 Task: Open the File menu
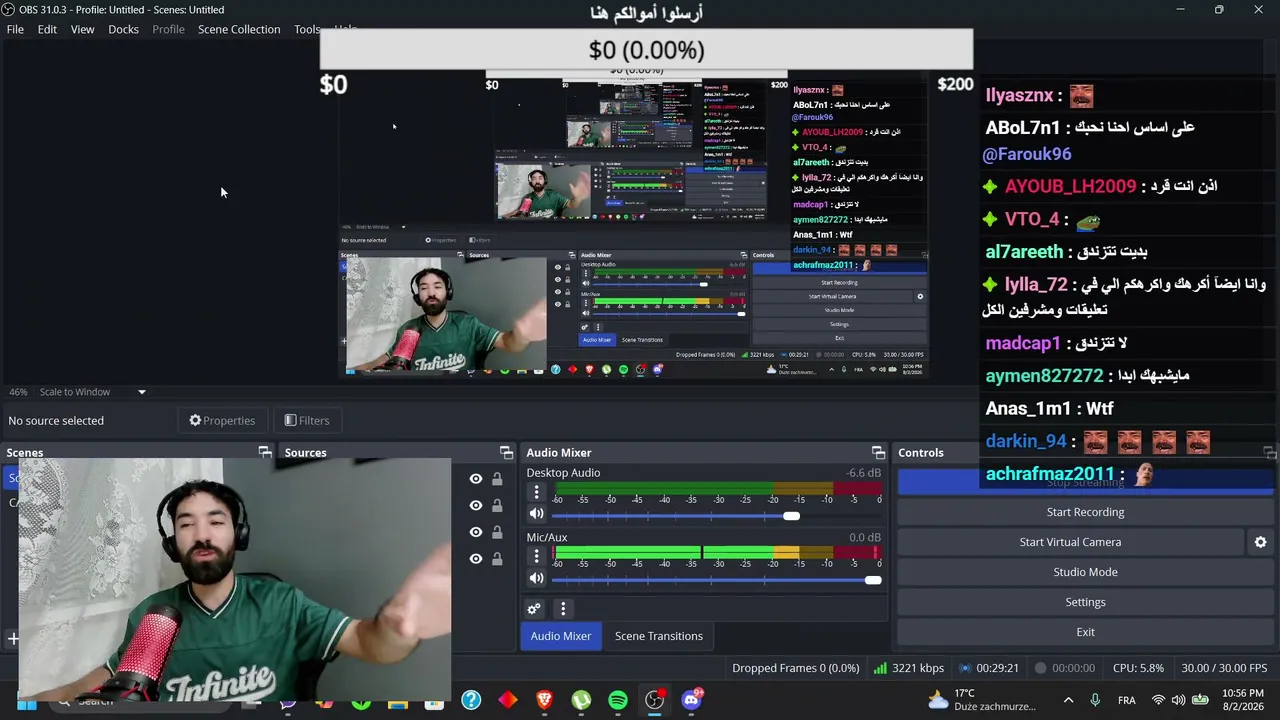pyautogui.click(x=15, y=29)
